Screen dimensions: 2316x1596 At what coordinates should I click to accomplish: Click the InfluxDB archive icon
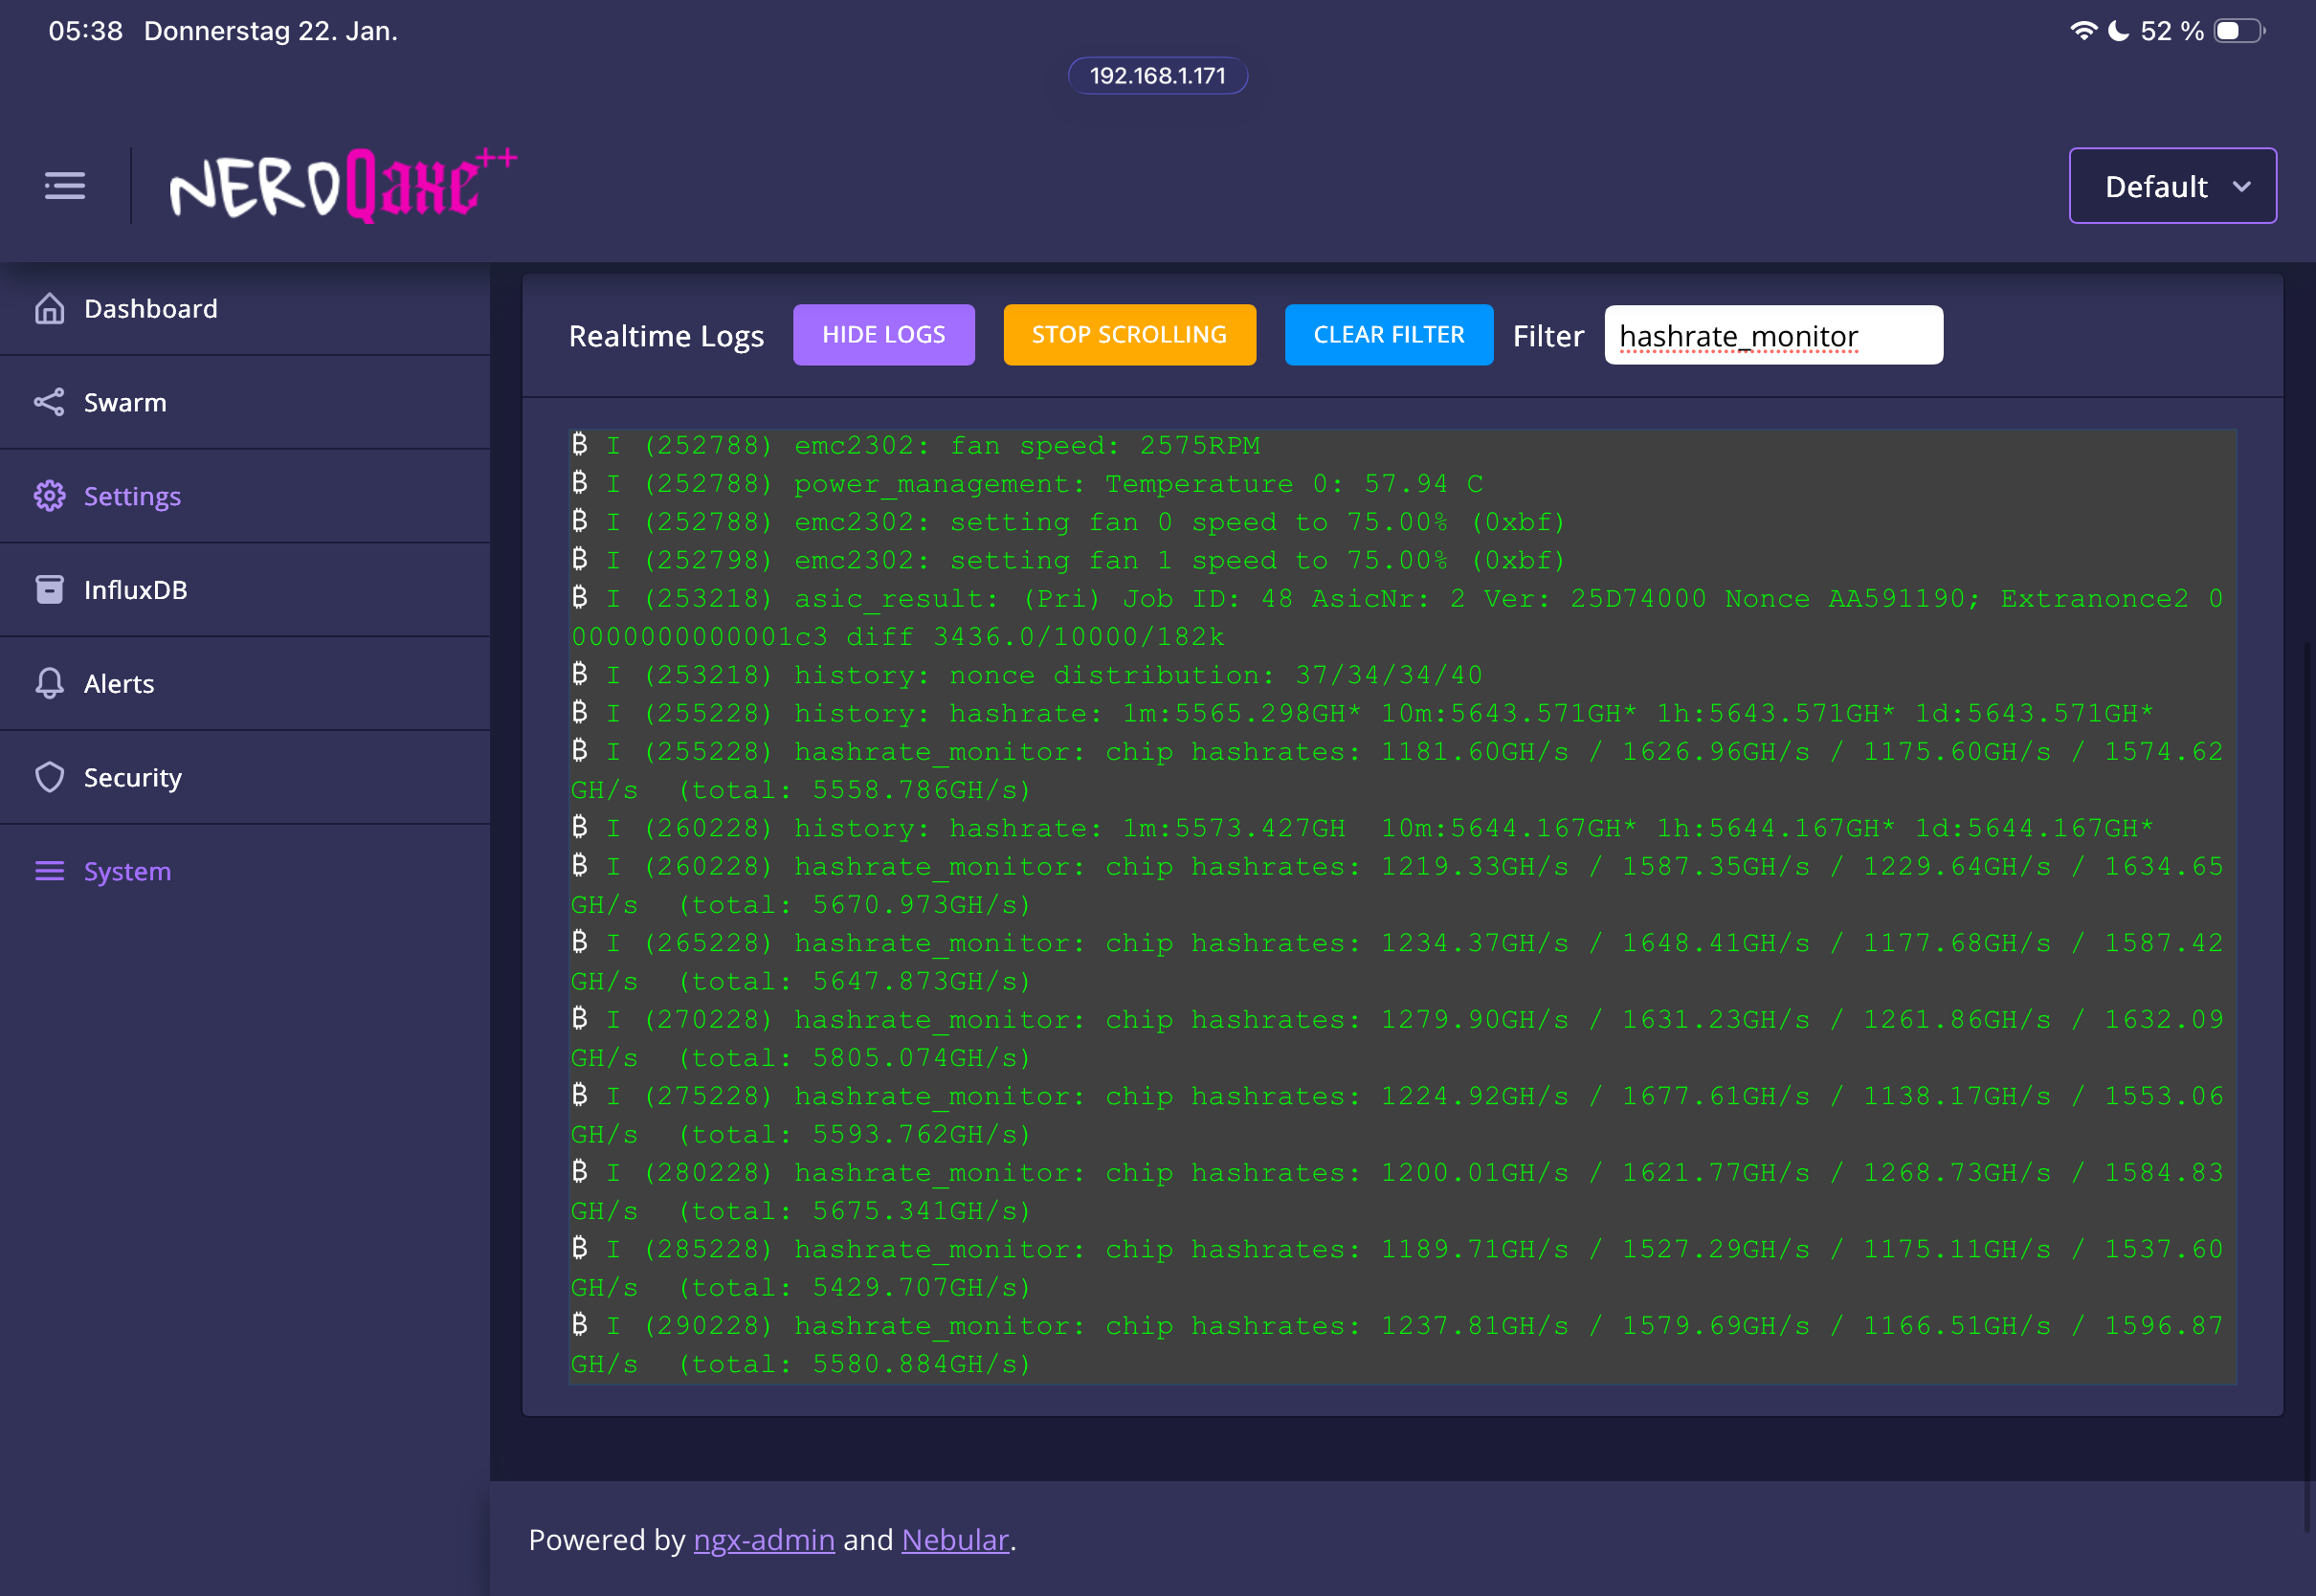(x=49, y=590)
